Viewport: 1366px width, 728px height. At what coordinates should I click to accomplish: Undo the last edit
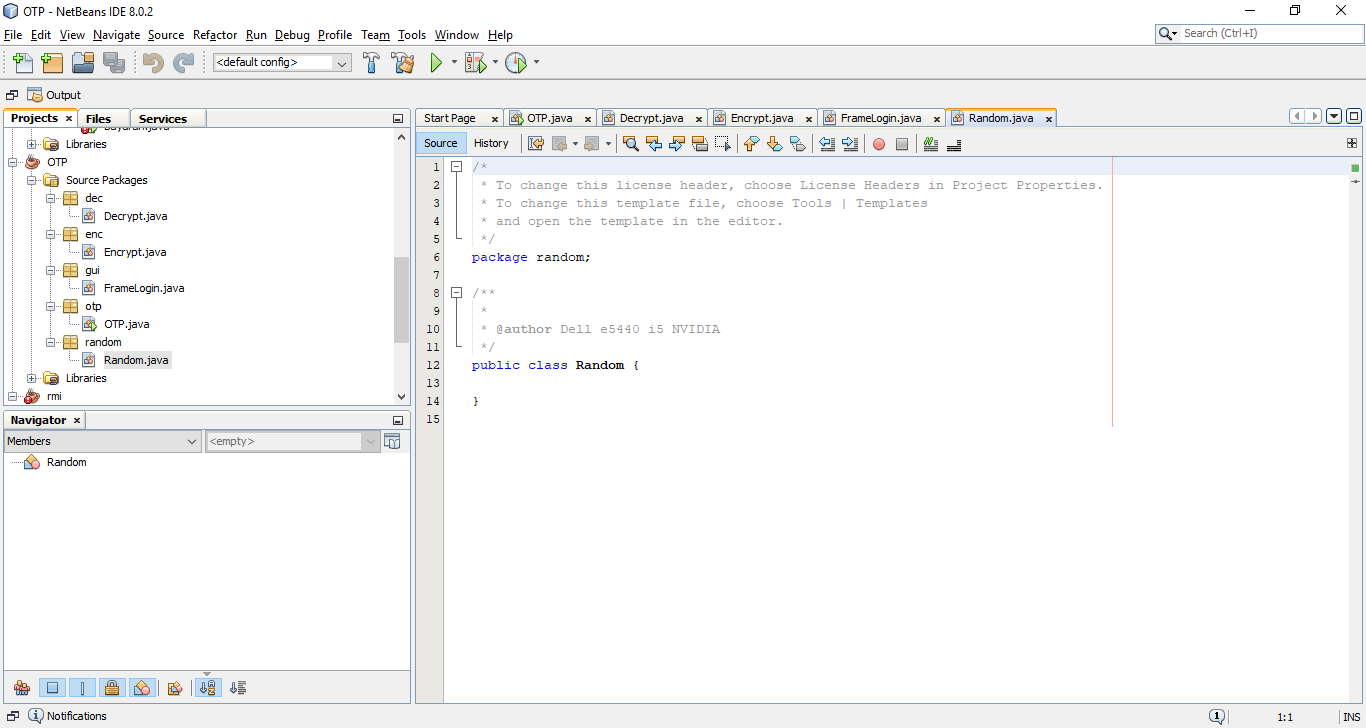(150, 62)
